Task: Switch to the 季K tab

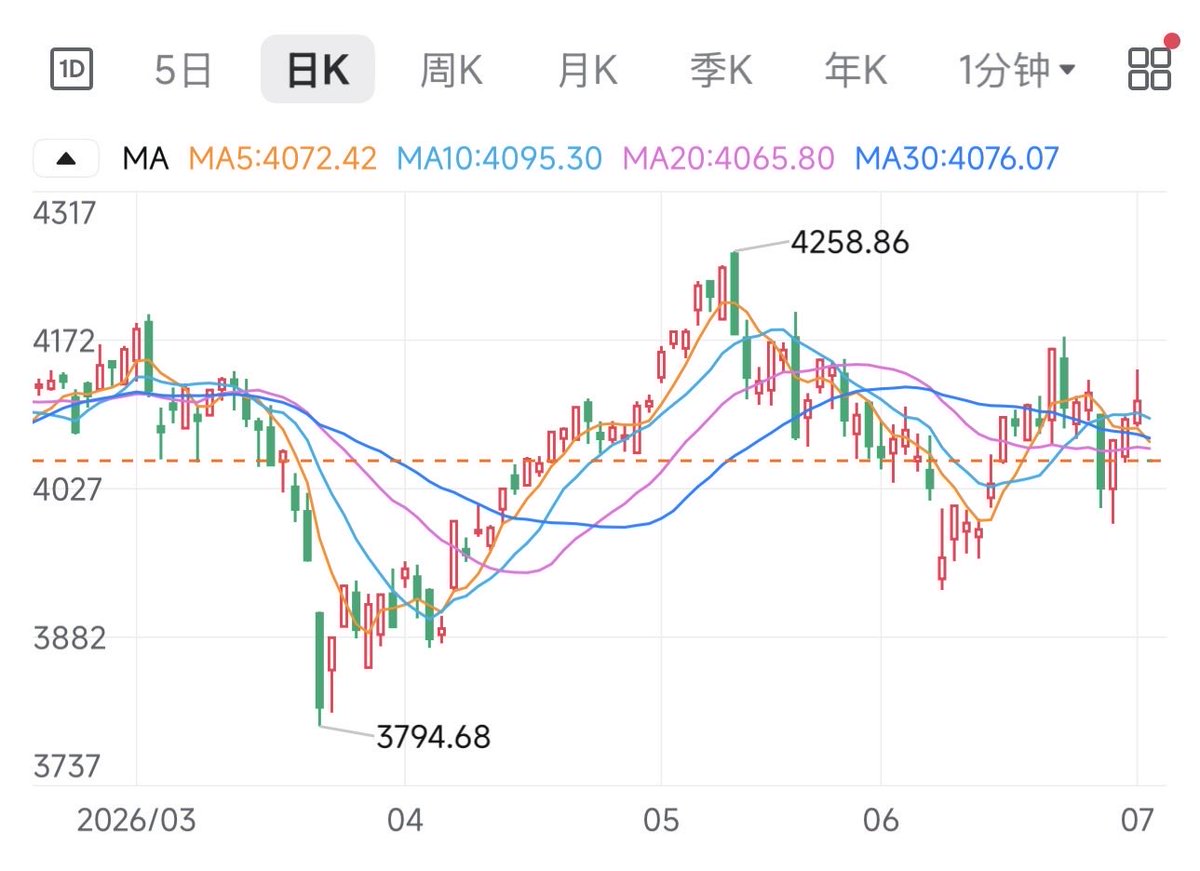Action: pyautogui.click(x=720, y=70)
